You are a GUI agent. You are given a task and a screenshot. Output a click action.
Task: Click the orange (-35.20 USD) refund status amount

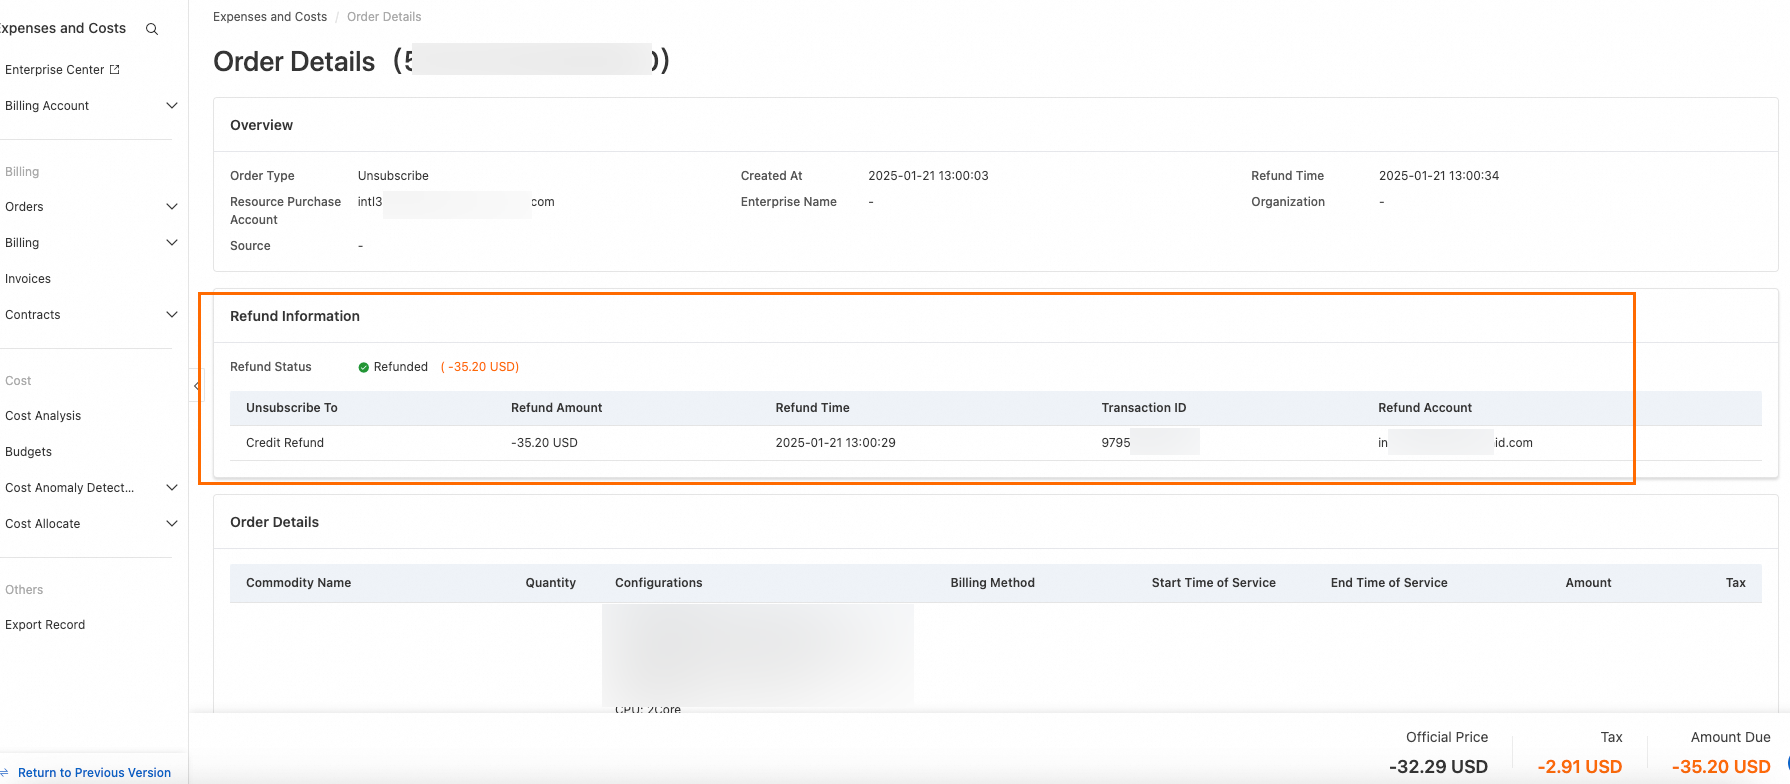480,367
